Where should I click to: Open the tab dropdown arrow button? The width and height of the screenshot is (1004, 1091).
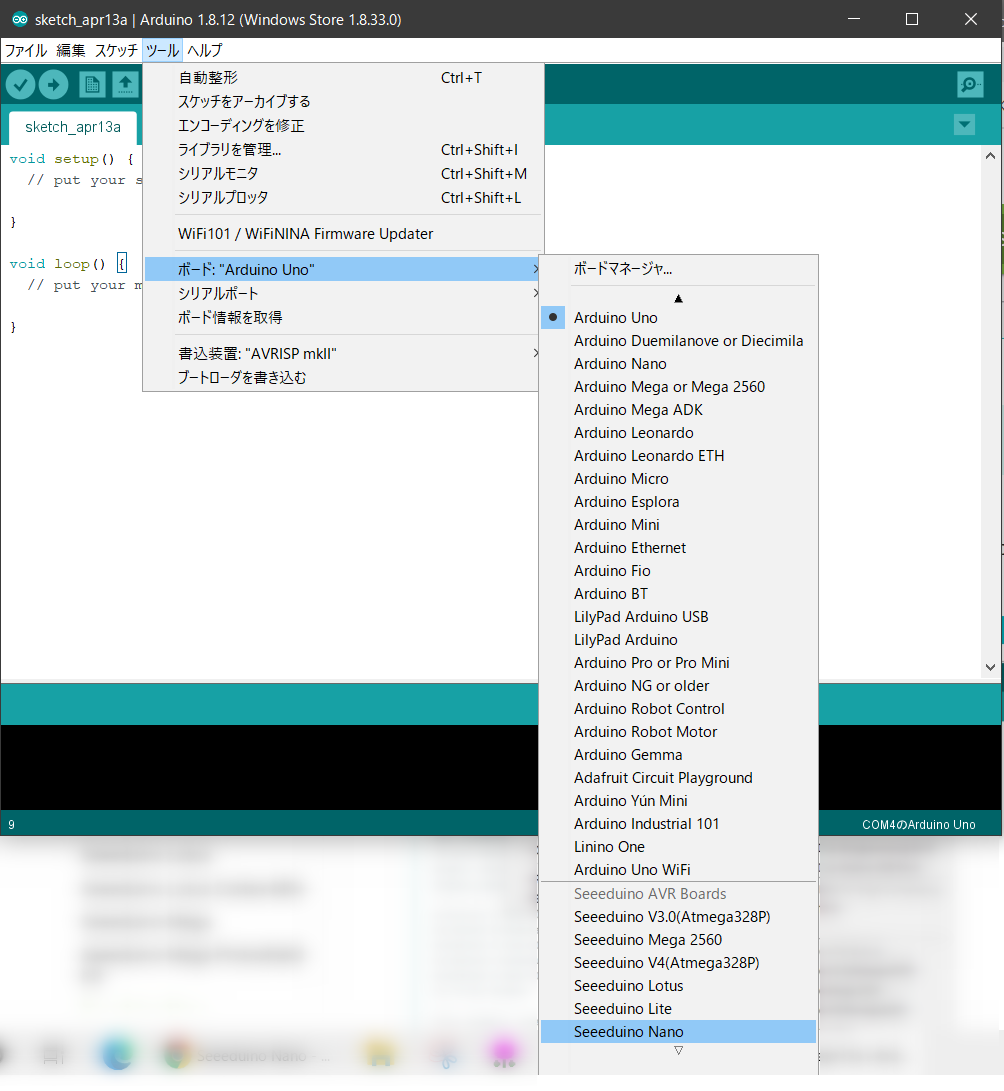coord(964,125)
